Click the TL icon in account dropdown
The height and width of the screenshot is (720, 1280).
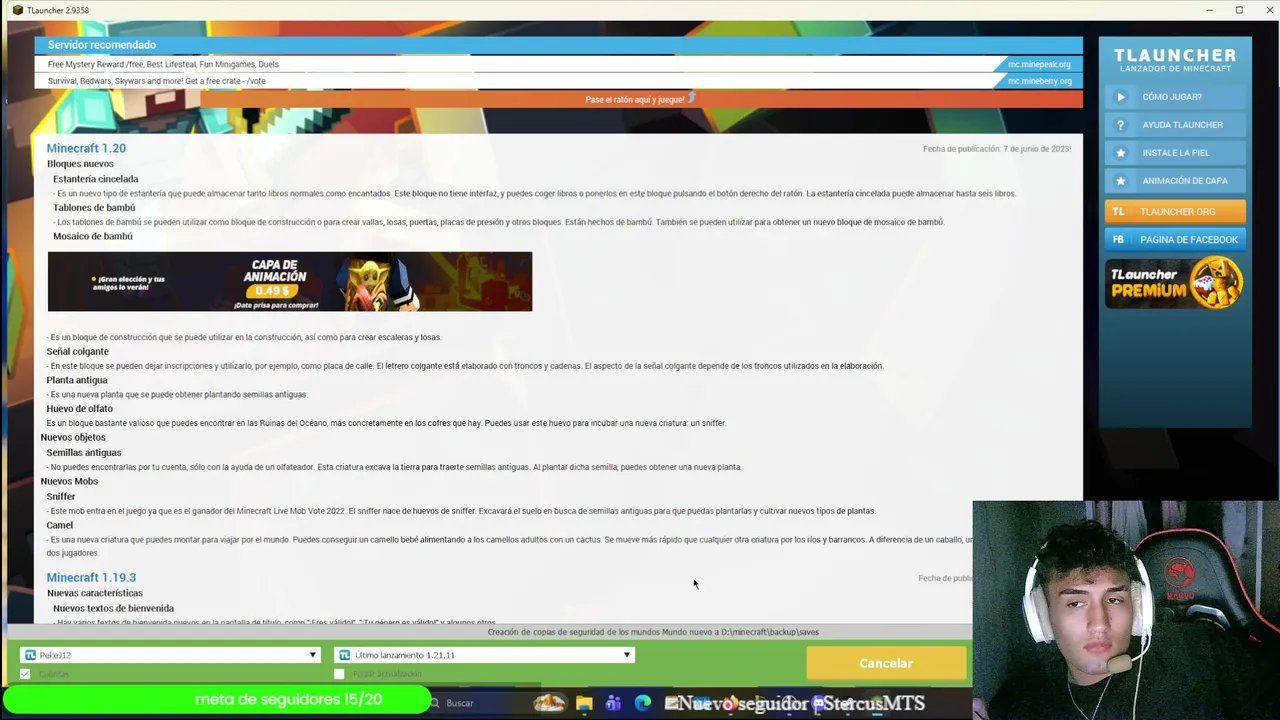(x=30, y=655)
